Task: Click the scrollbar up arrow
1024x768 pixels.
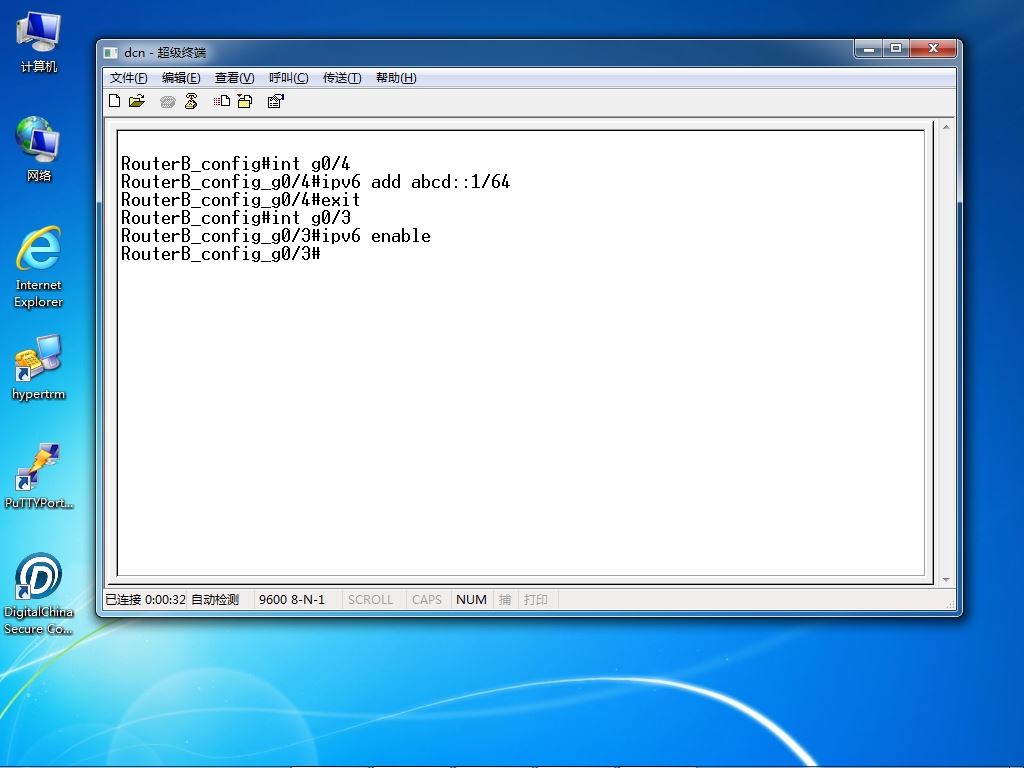Action: [946, 127]
